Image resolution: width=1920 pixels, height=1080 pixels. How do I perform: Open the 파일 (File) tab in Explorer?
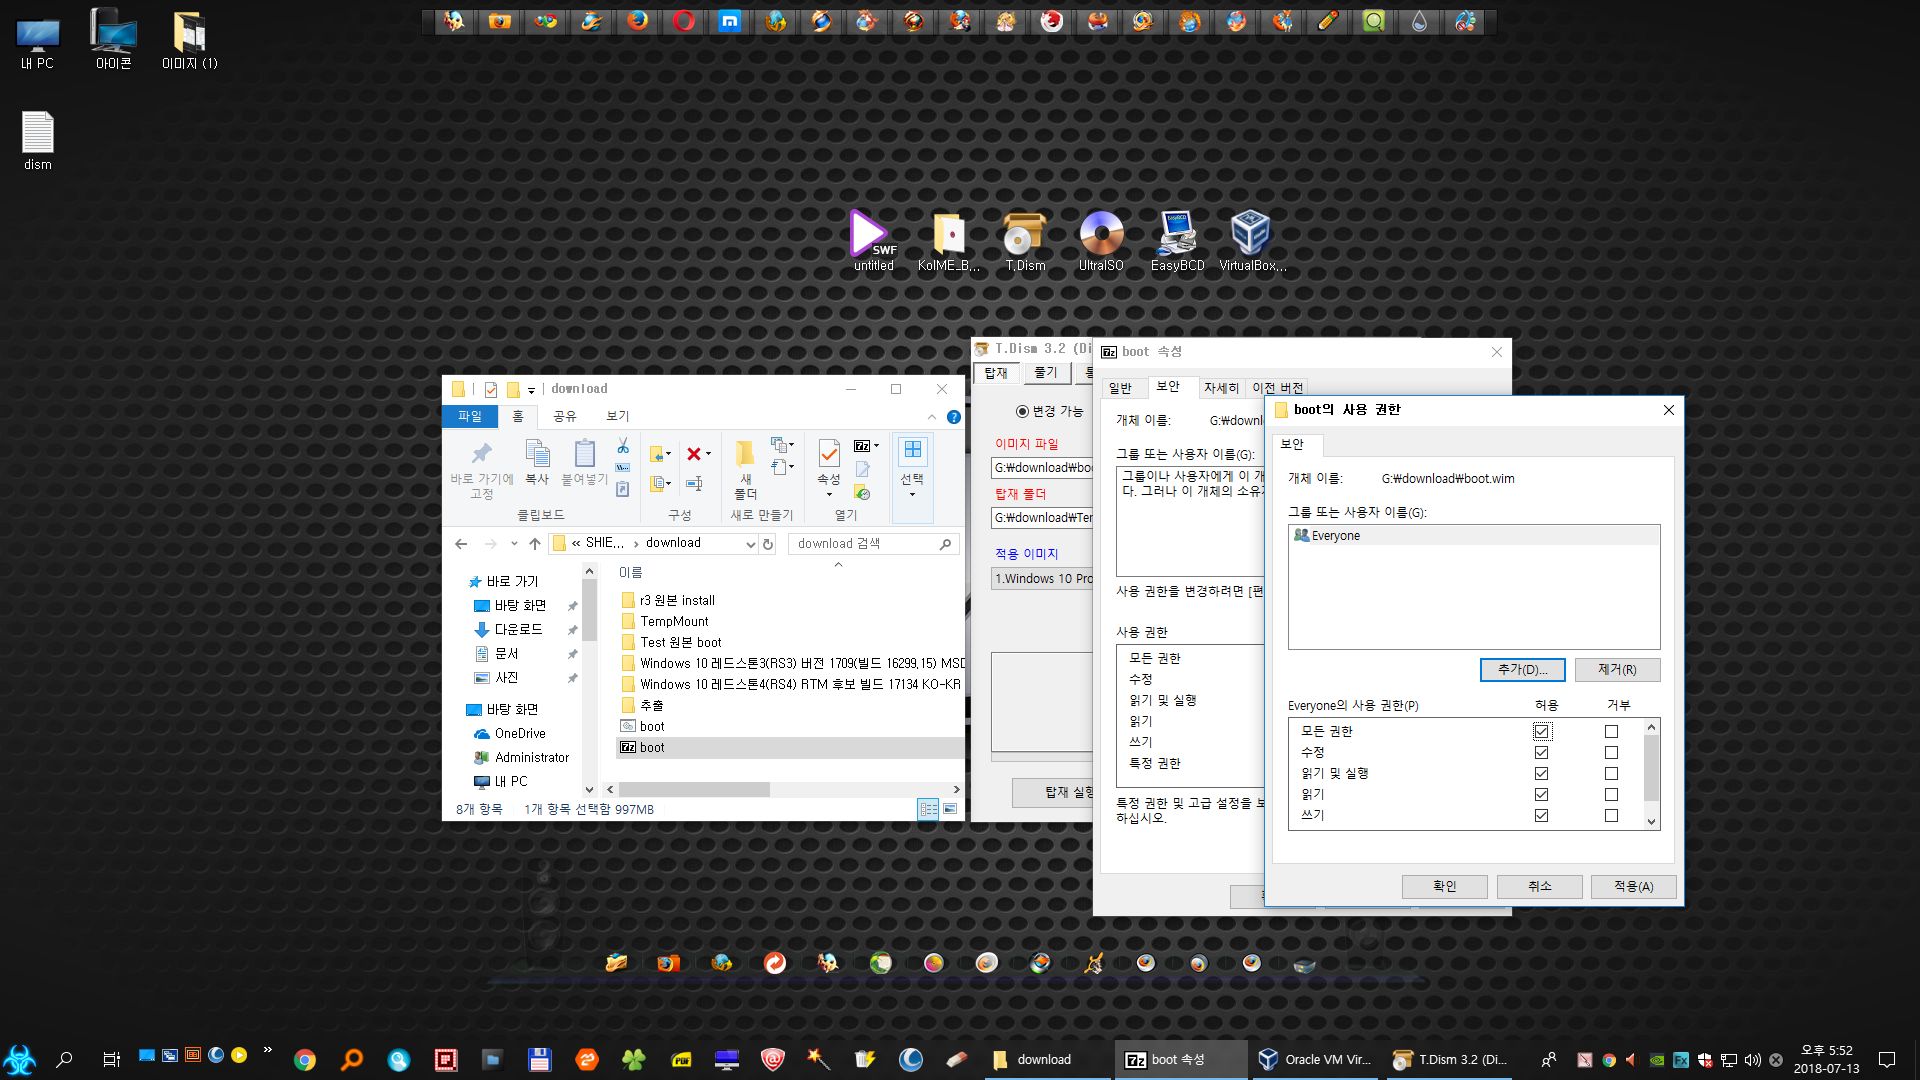pos(469,416)
